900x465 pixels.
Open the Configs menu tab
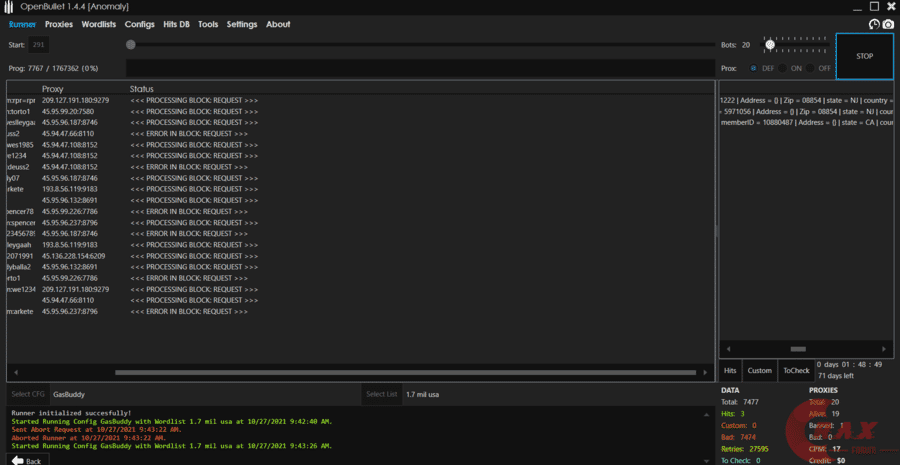coord(140,24)
